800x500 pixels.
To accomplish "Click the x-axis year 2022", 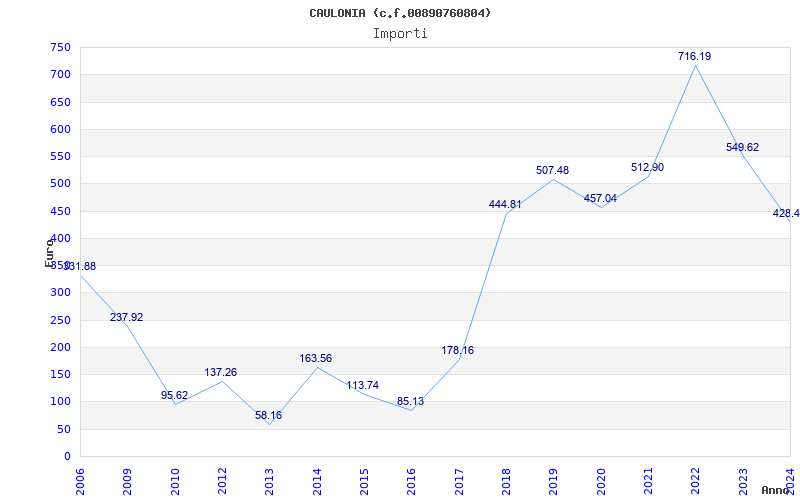I will tap(695, 482).
